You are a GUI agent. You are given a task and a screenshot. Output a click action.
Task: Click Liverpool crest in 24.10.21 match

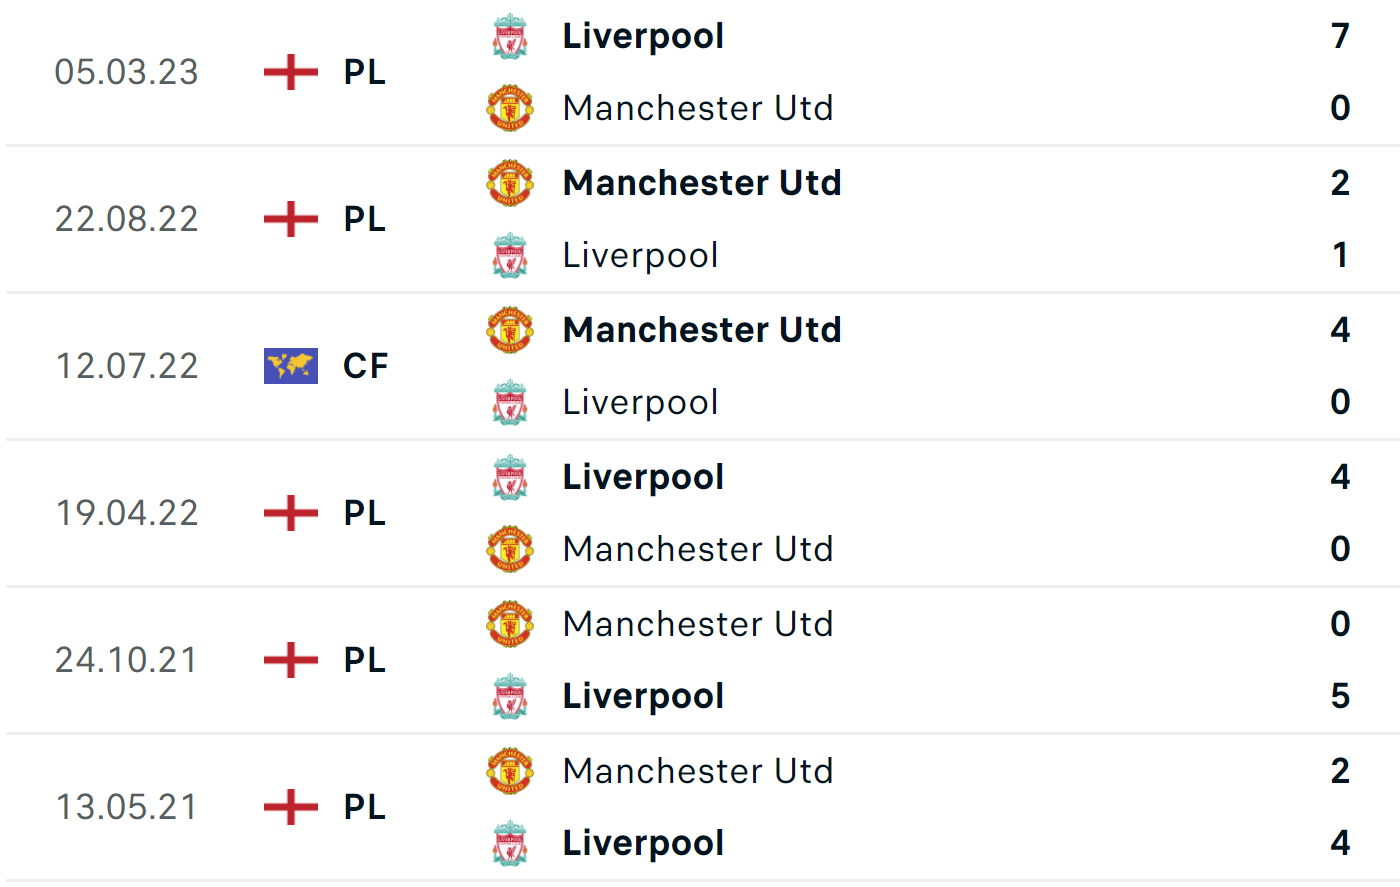click(x=510, y=696)
